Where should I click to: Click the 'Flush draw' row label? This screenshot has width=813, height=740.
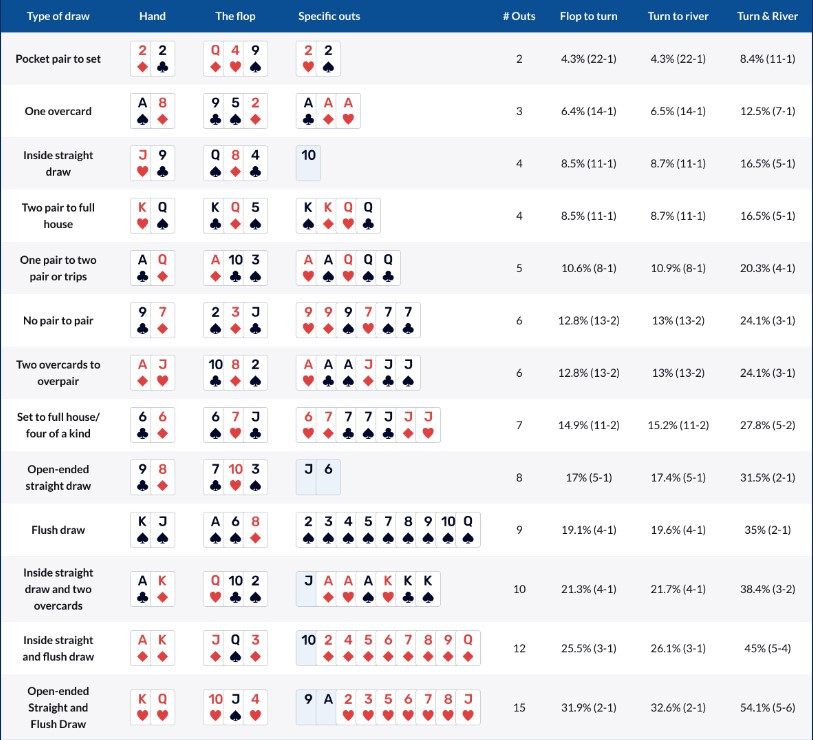click(58, 530)
